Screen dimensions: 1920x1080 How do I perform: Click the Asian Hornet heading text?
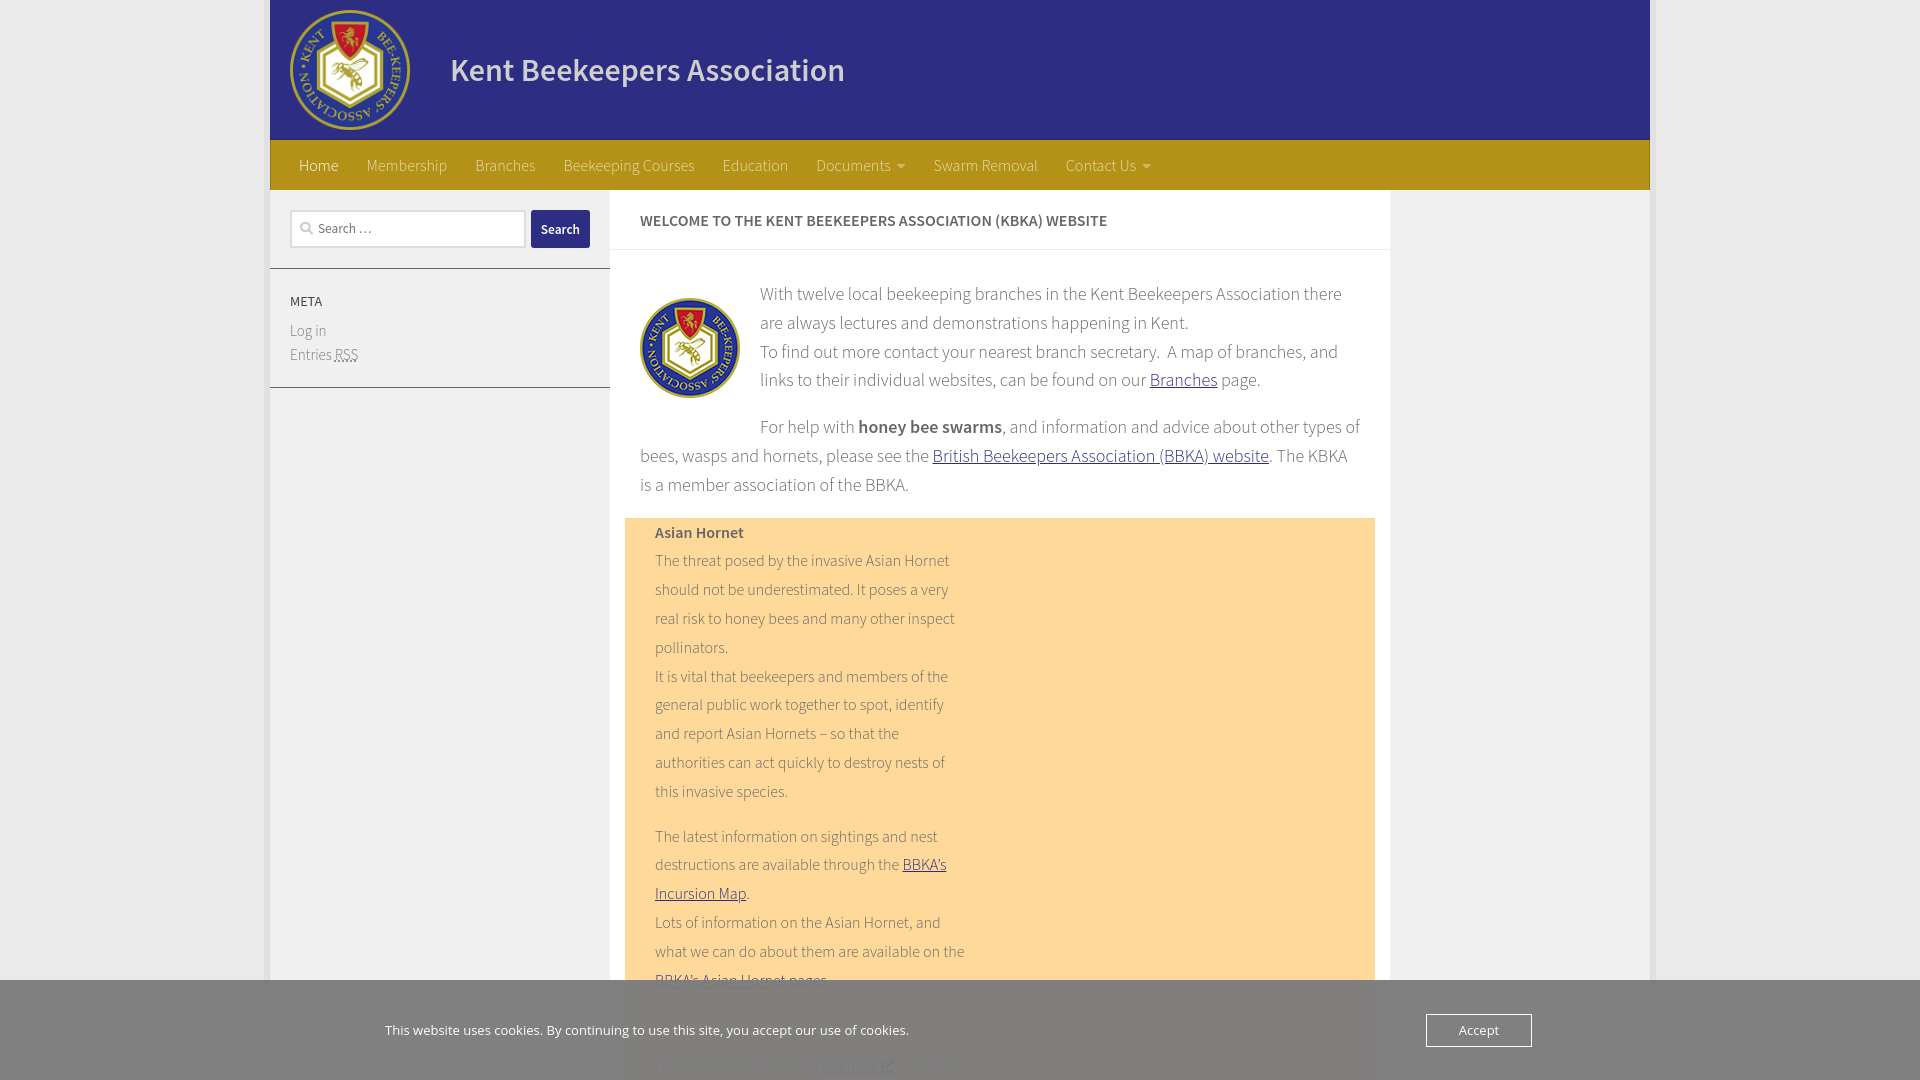[699, 532]
